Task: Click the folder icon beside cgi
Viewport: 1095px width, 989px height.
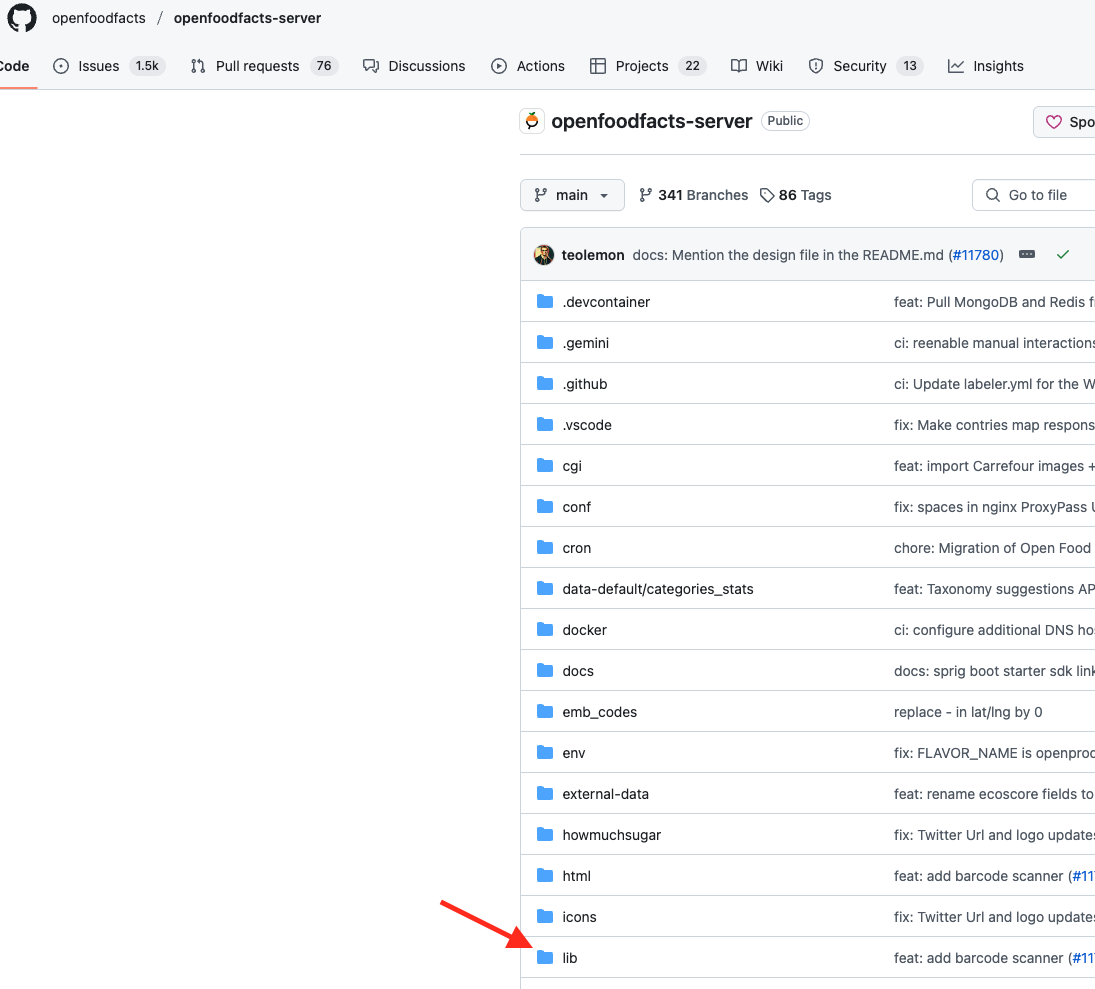Action: pos(545,465)
